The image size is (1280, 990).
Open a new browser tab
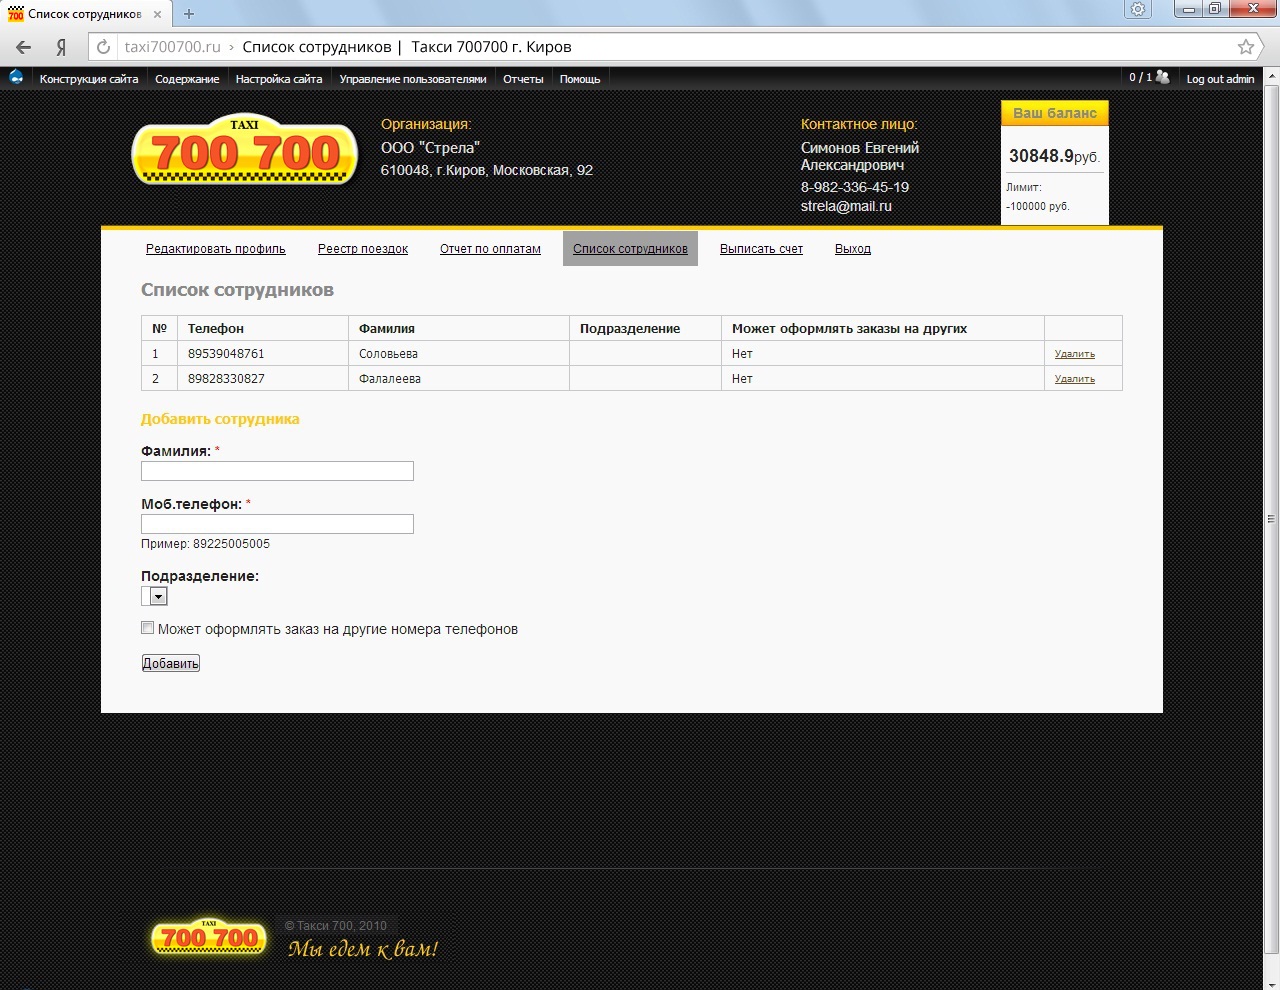point(189,14)
